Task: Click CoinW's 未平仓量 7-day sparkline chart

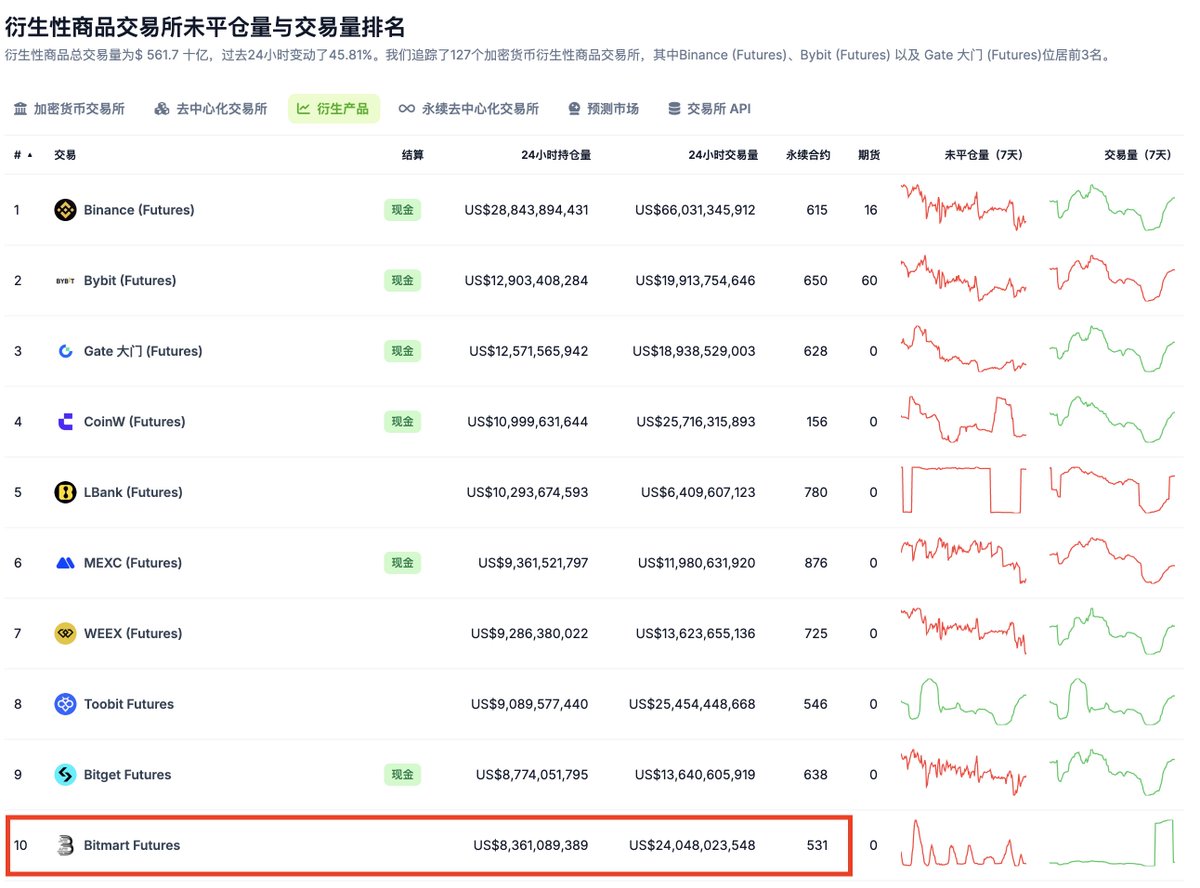Action: [x=964, y=419]
